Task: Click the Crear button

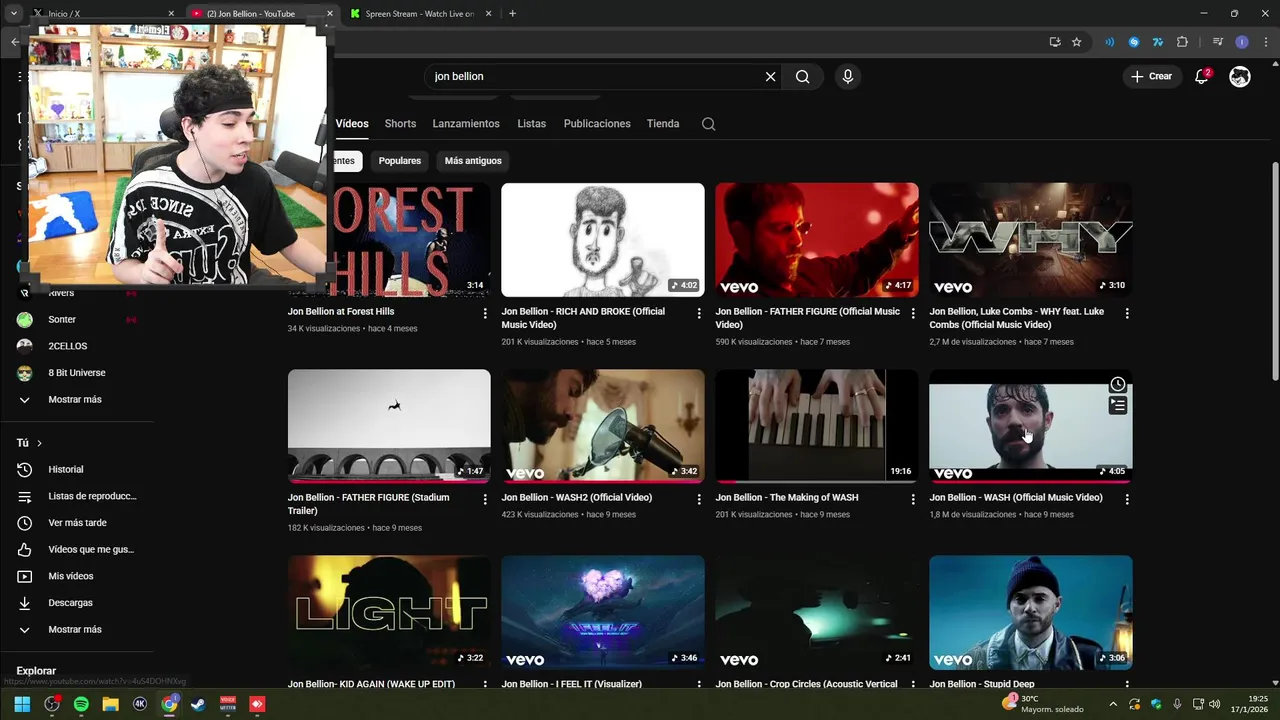Action: (1152, 77)
